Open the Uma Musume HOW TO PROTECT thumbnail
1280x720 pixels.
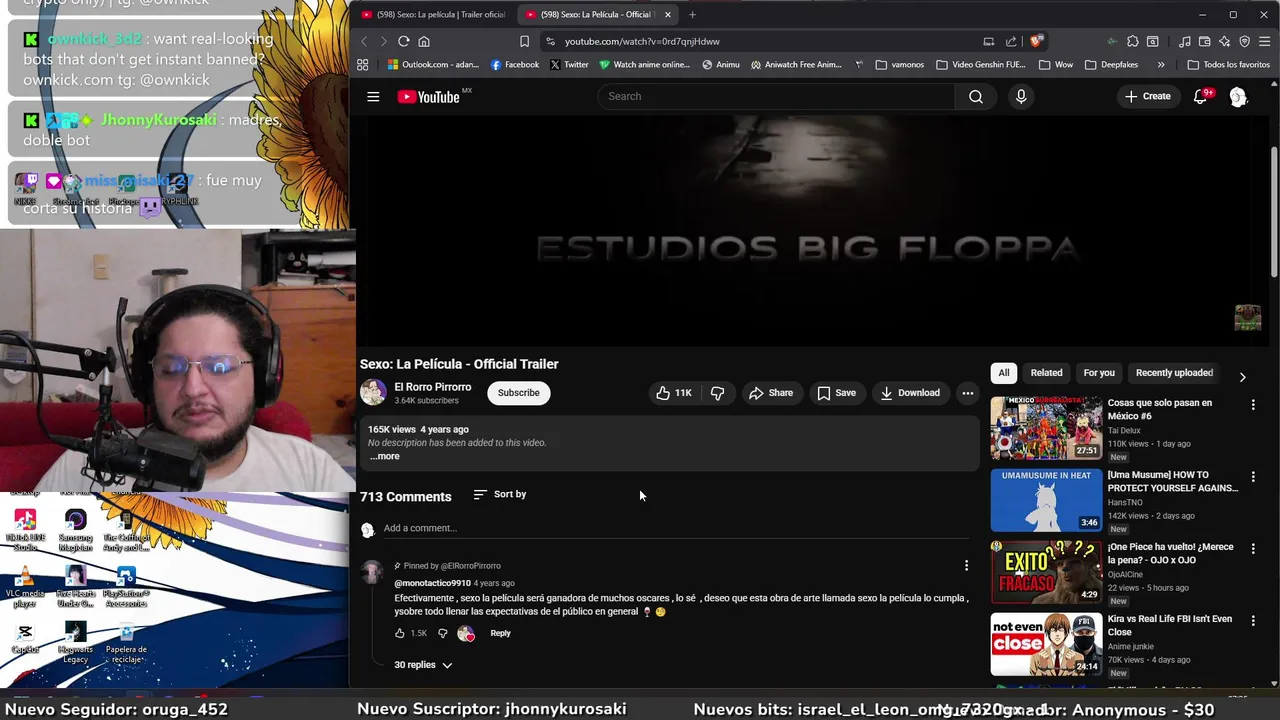pyautogui.click(x=1046, y=500)
